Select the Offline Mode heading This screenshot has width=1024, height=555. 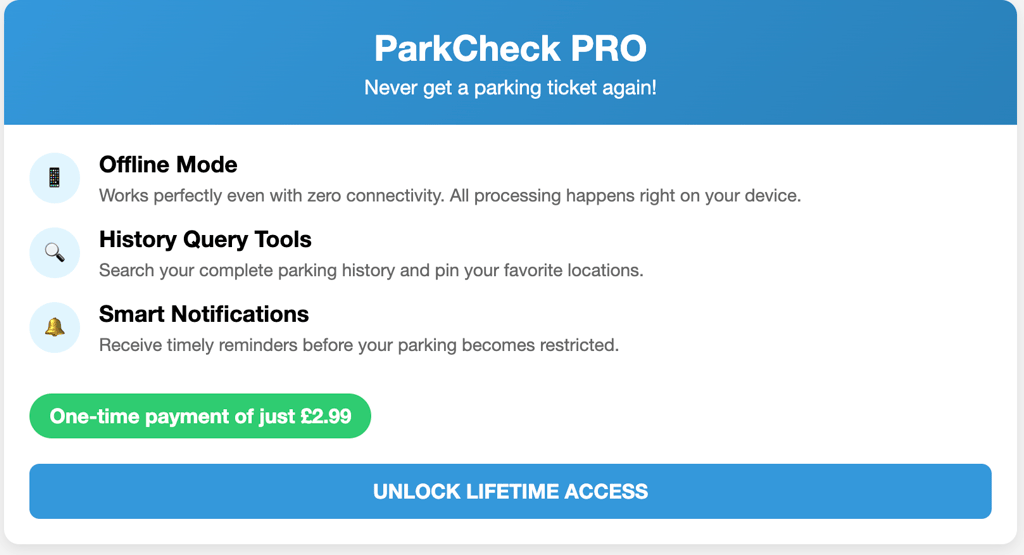168,164
